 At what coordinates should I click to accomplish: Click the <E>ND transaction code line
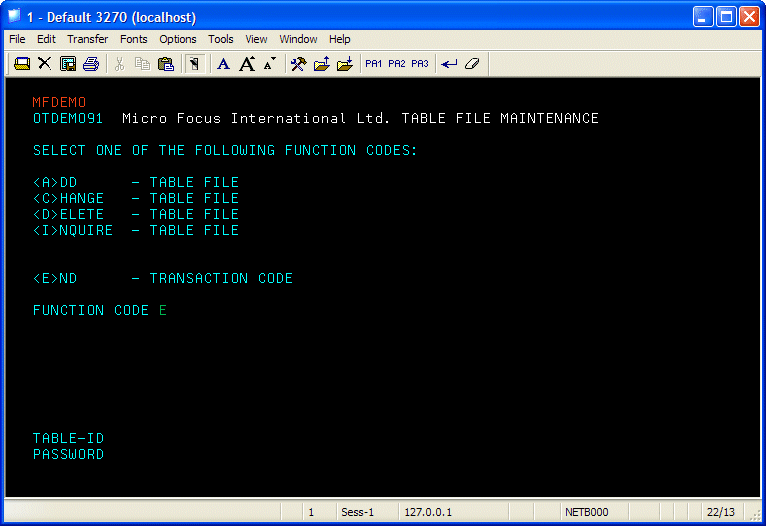pyautogui.click(x=163, y=278)
